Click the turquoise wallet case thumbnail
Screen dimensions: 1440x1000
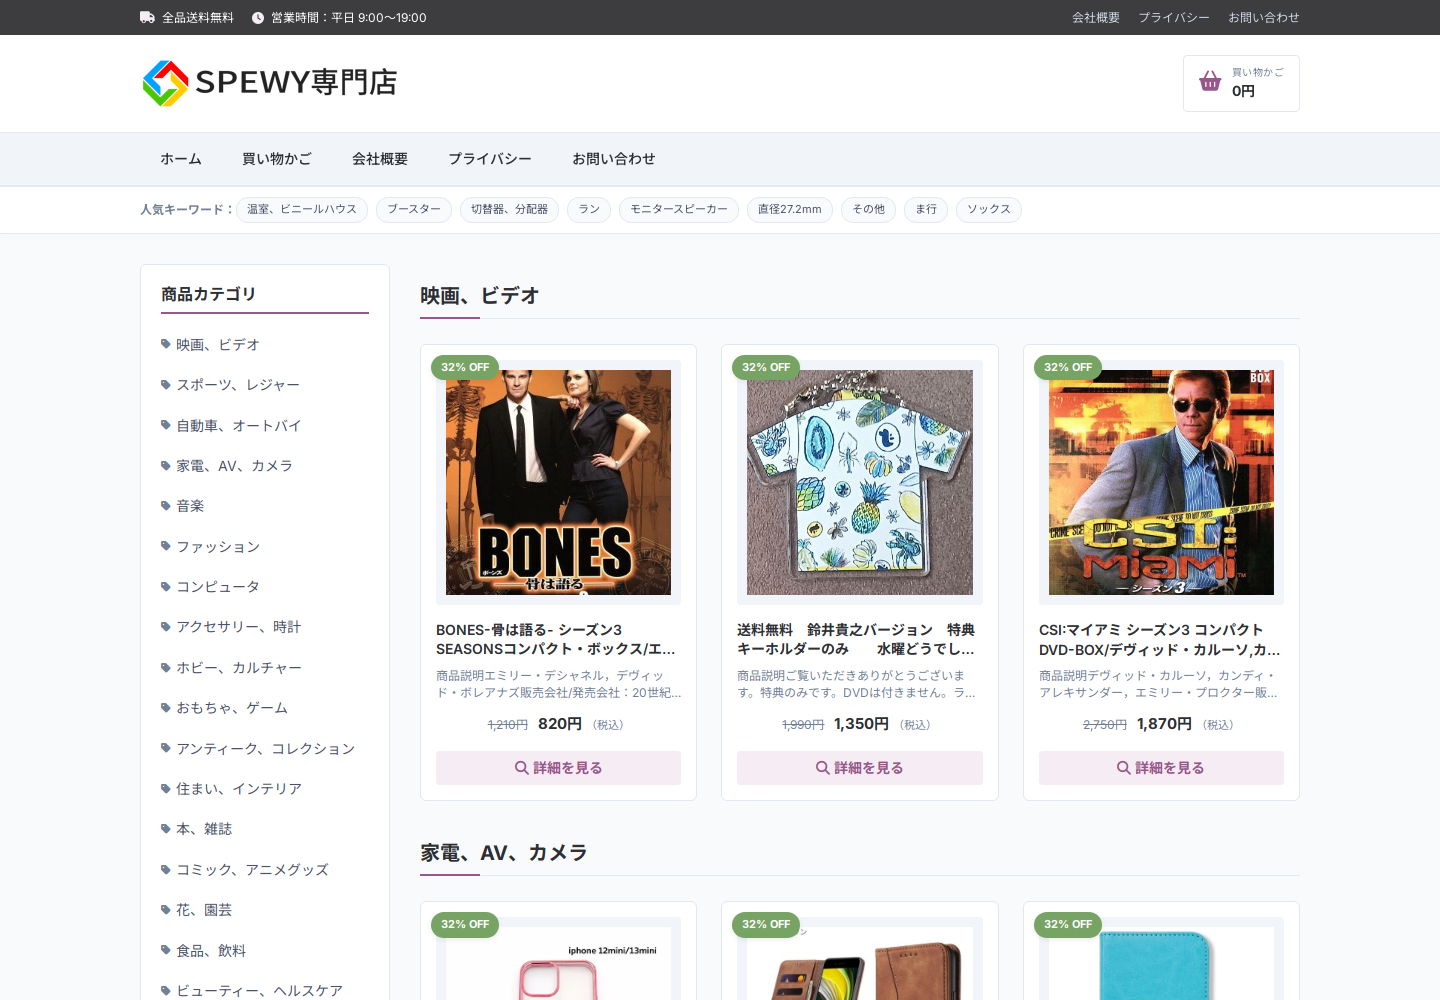coord(1161,963)
